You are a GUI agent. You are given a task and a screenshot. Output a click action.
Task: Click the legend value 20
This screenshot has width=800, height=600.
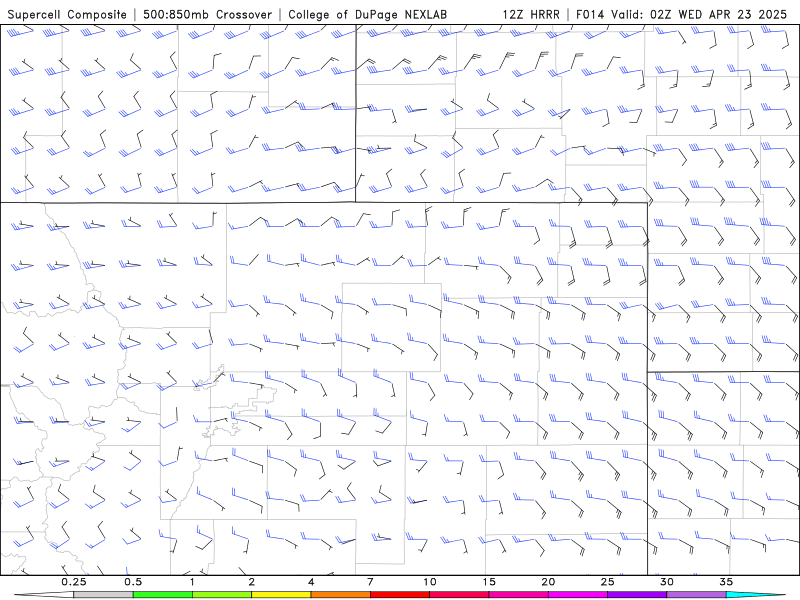pos(548,582)
